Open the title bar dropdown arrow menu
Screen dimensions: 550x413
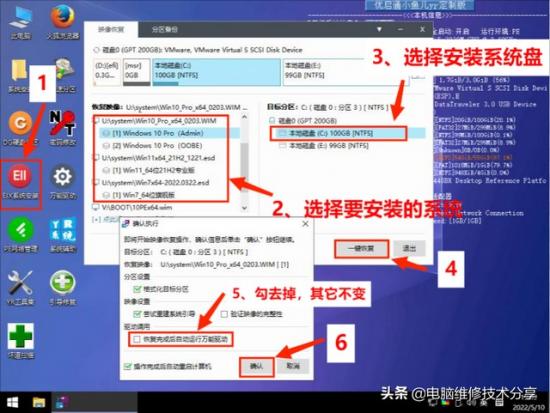click(379, 29)
